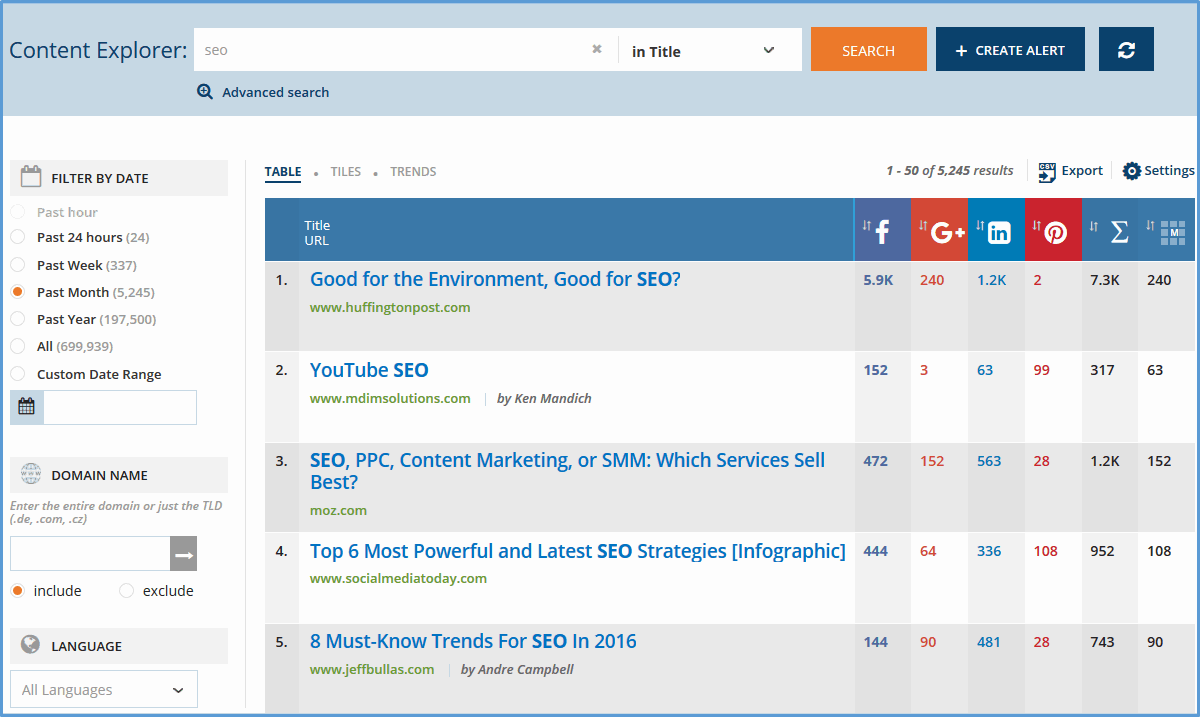
Task: Click the 444 Facebook count for socialmediatoday
Action: pos(876,551)
